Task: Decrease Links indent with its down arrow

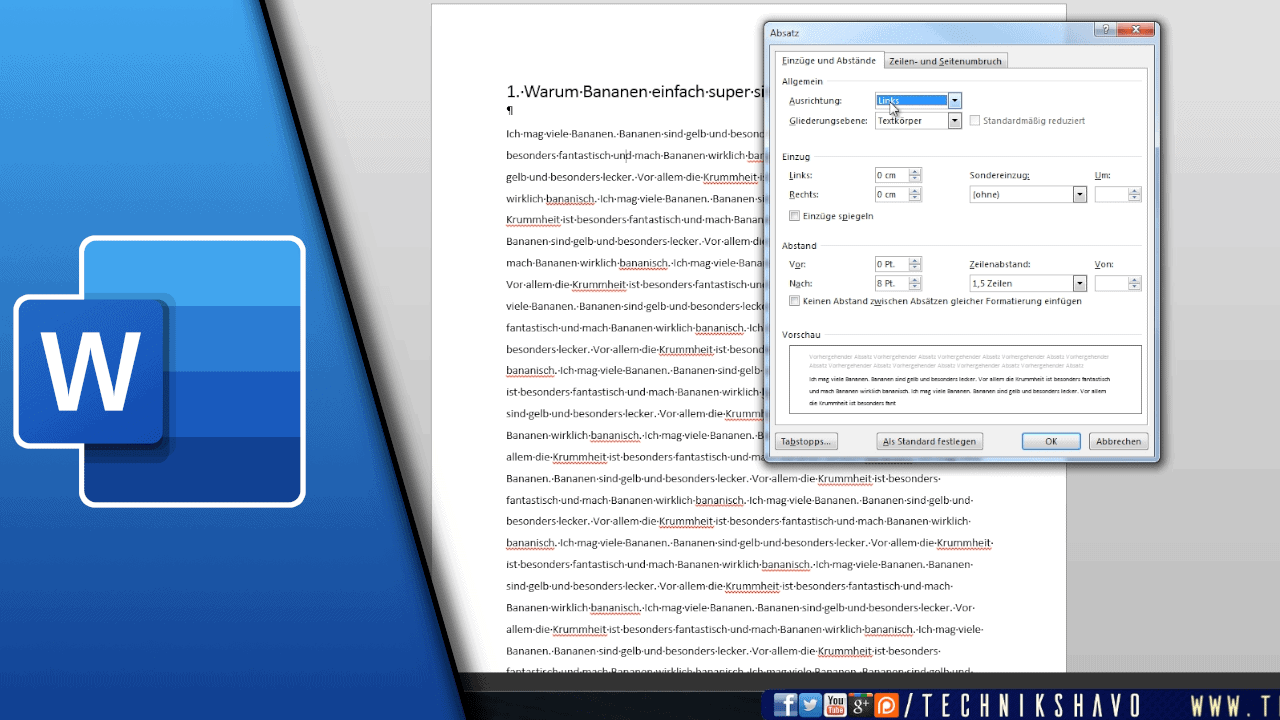Action: coord(915,179)
